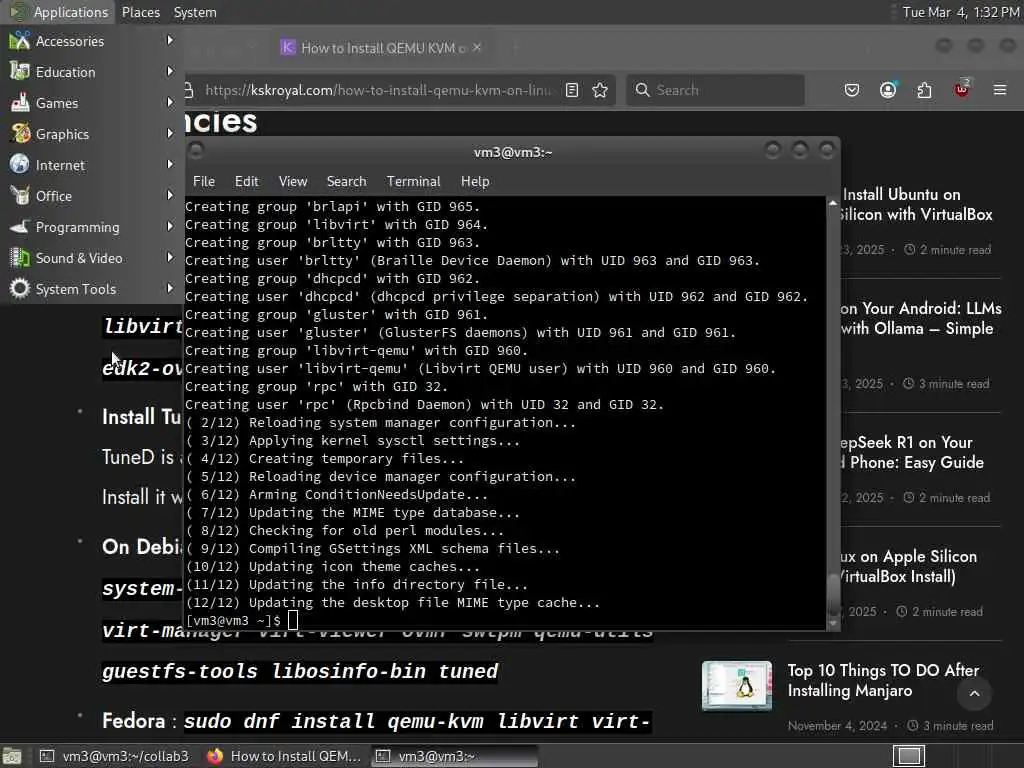Click the Graphics palette icon

tap(20, 133)
